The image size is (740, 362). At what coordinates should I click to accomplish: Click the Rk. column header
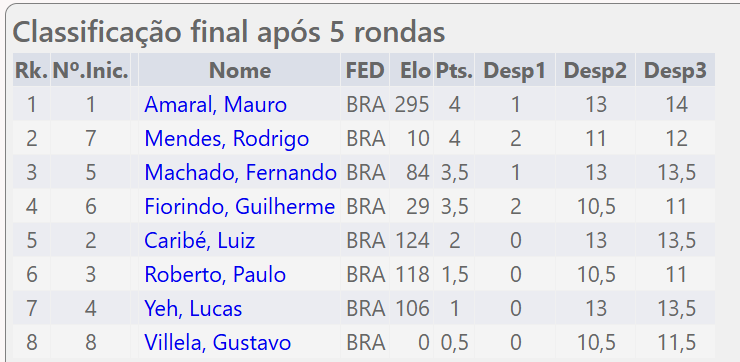click(x=32, y=70)
